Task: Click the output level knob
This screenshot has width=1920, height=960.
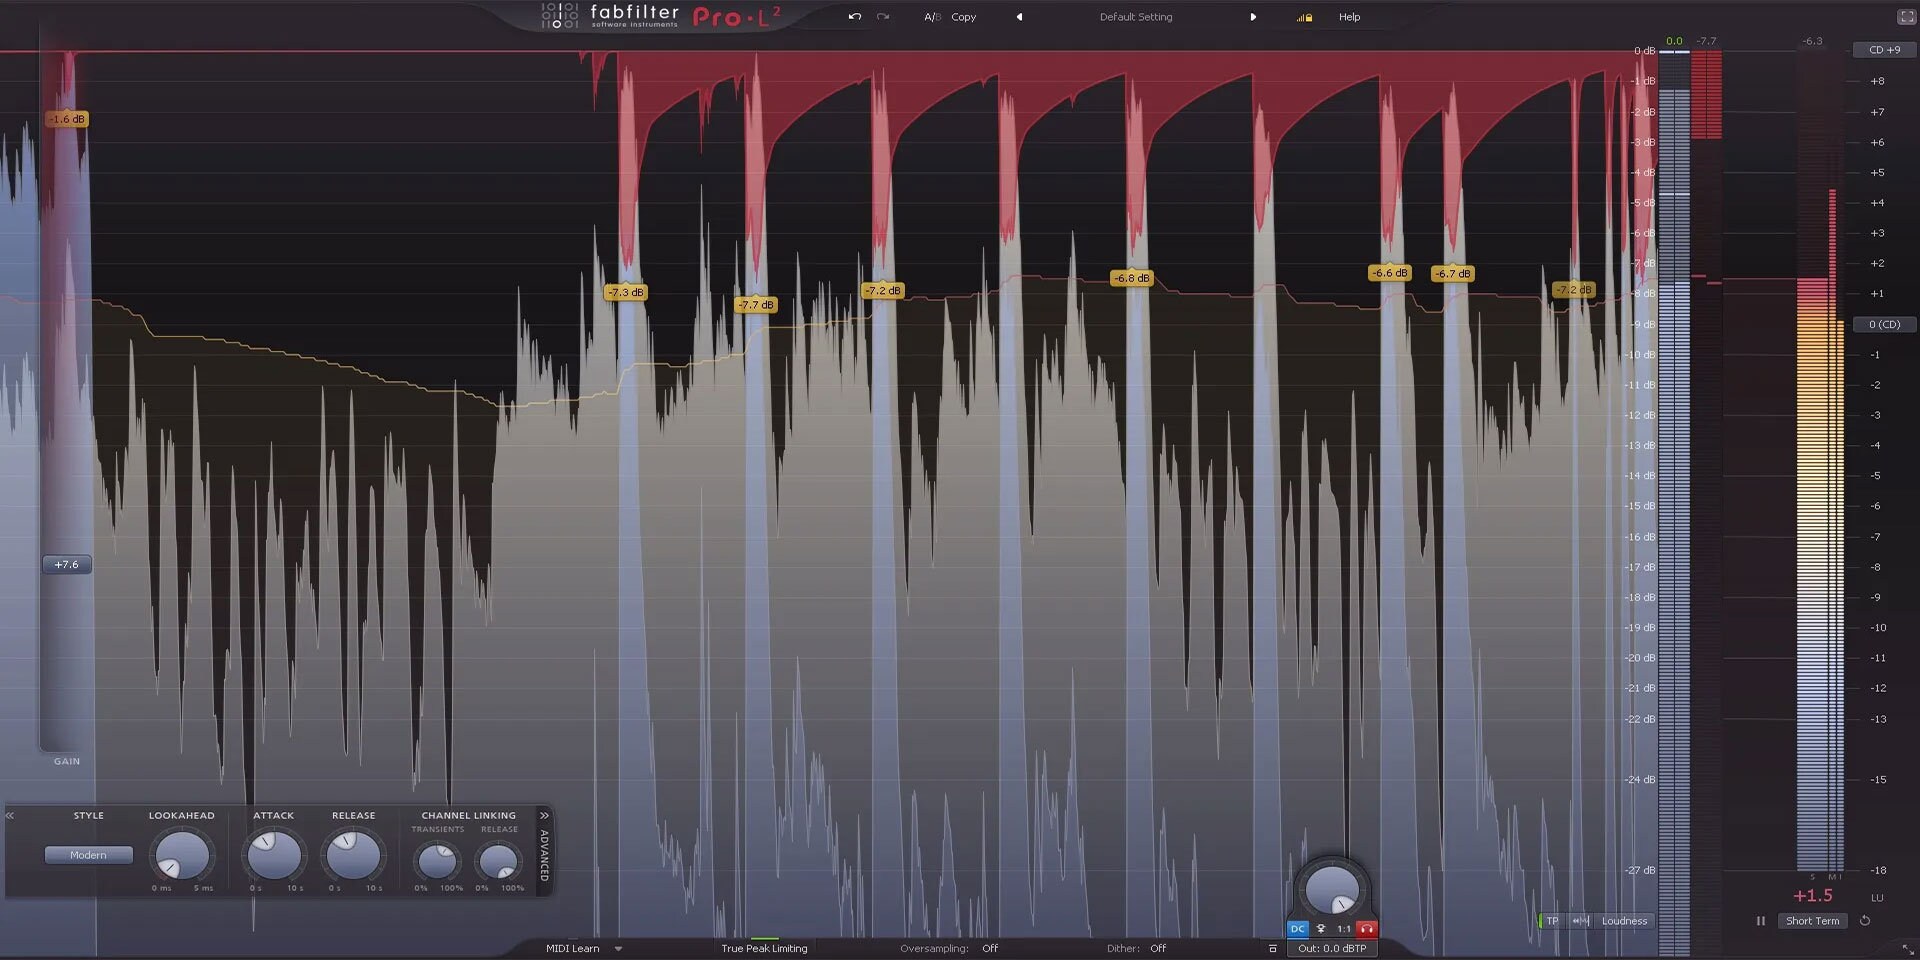Action: click(1333, 888)
